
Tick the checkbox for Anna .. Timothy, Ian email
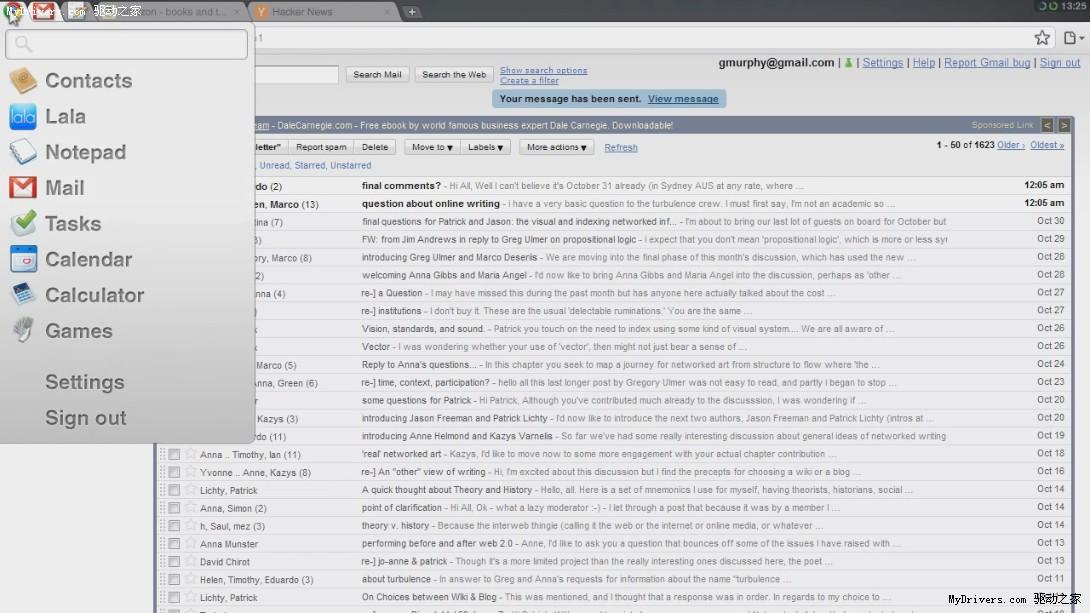(x=174, y=455)
